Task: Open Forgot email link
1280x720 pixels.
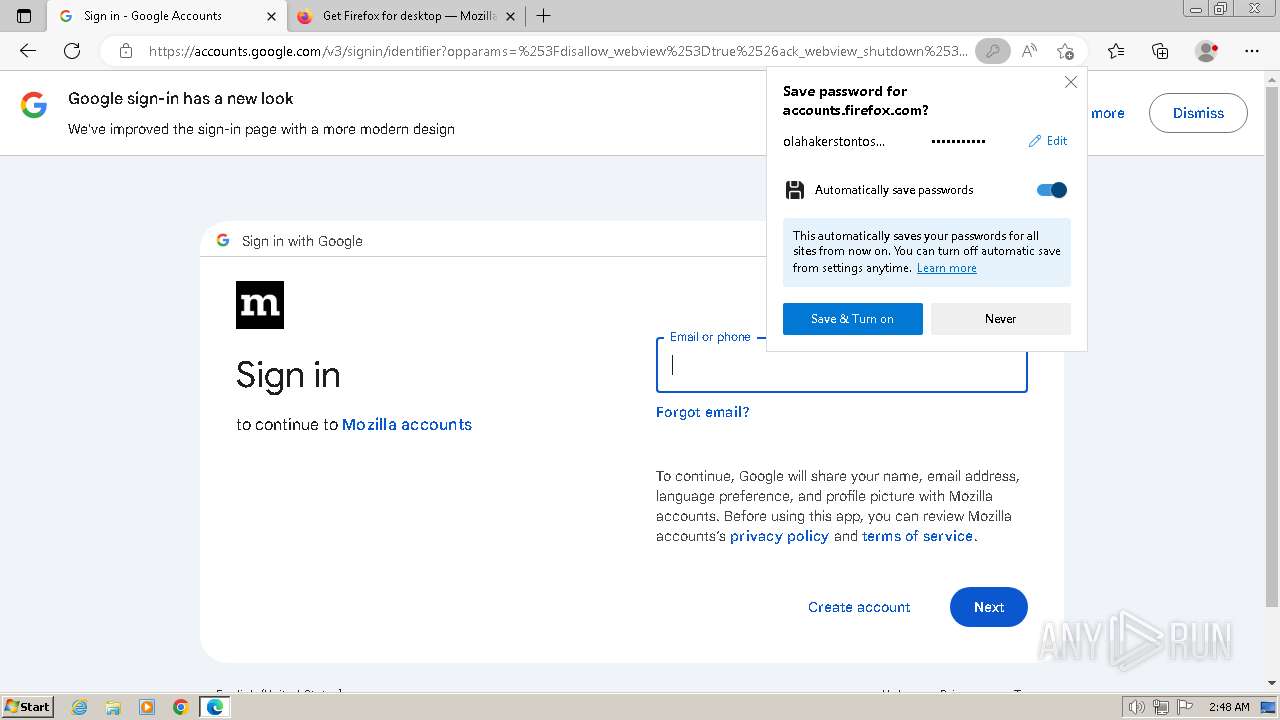Action: 703,412
